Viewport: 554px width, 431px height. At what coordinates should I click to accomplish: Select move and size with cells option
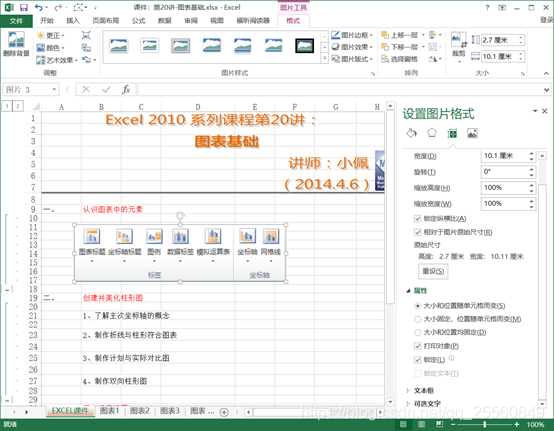coord(418,306)
